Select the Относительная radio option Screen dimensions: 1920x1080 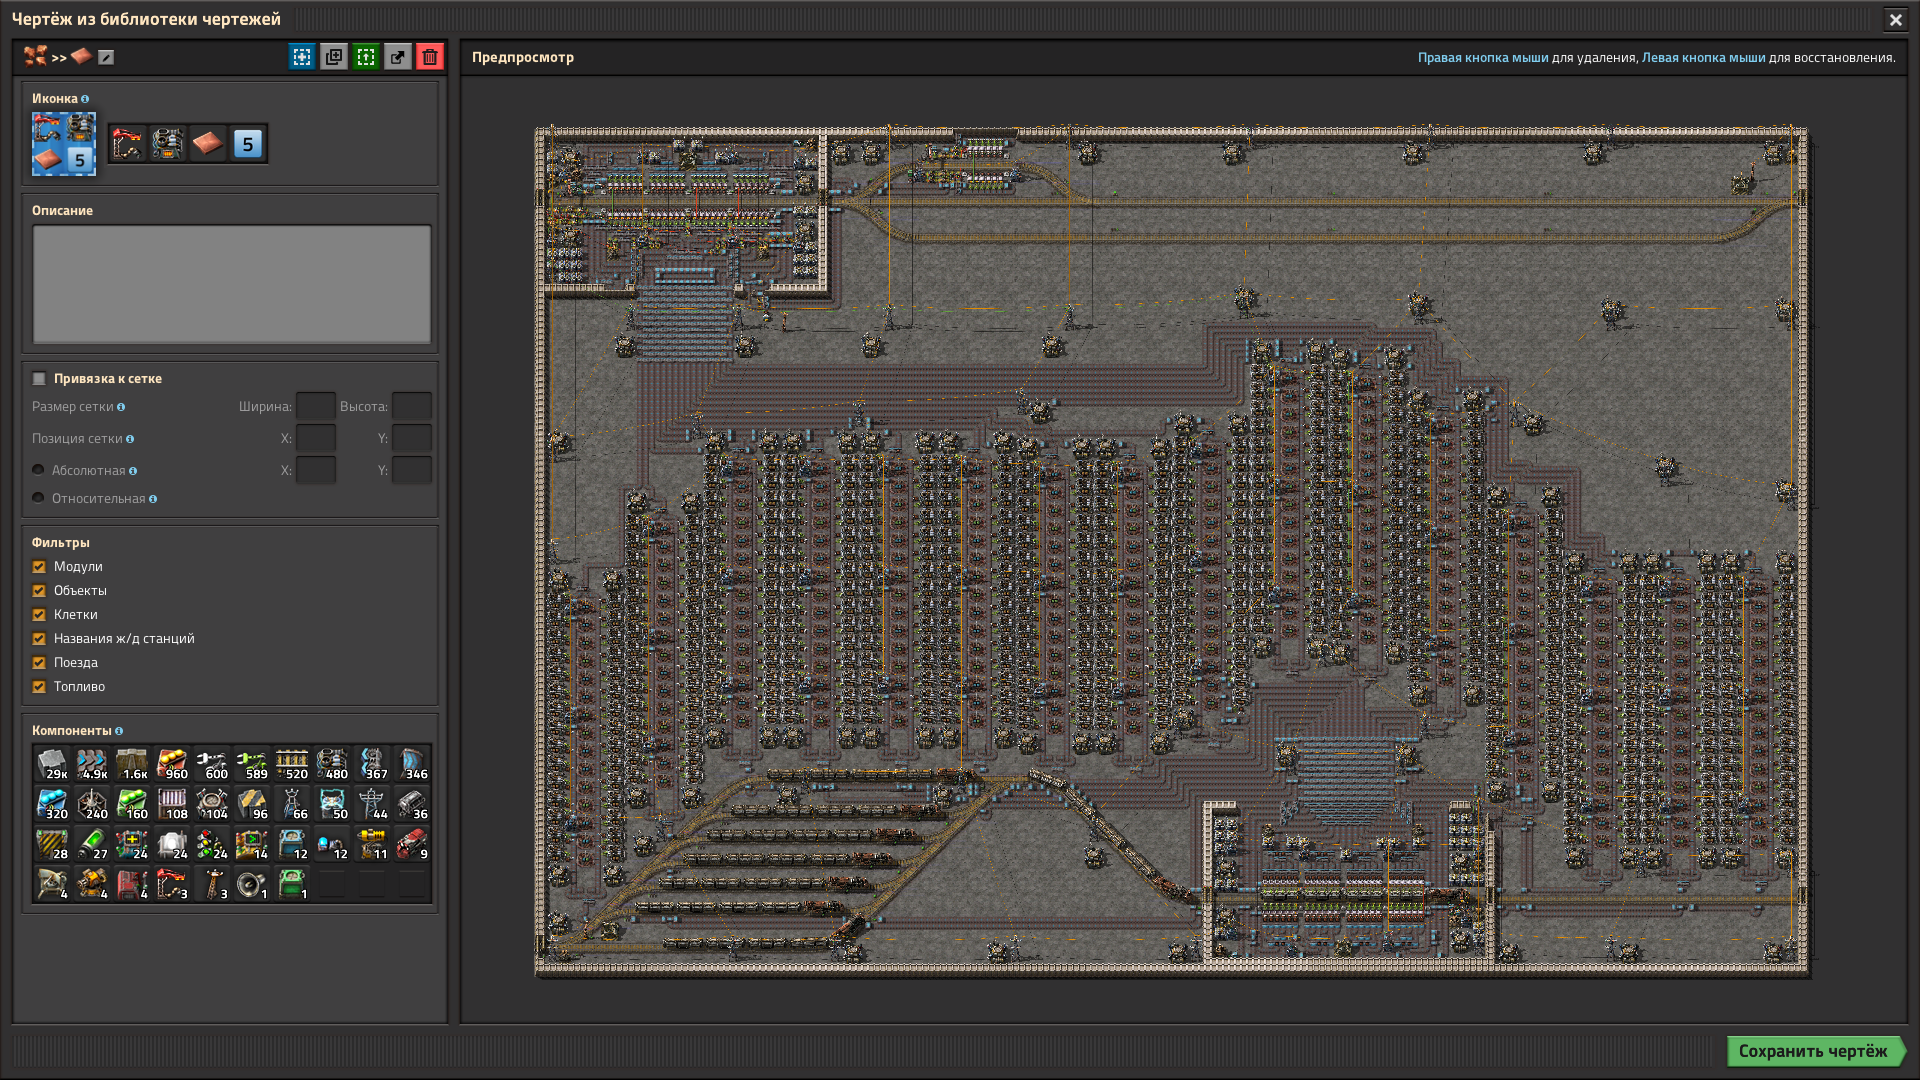coord(38,498)
